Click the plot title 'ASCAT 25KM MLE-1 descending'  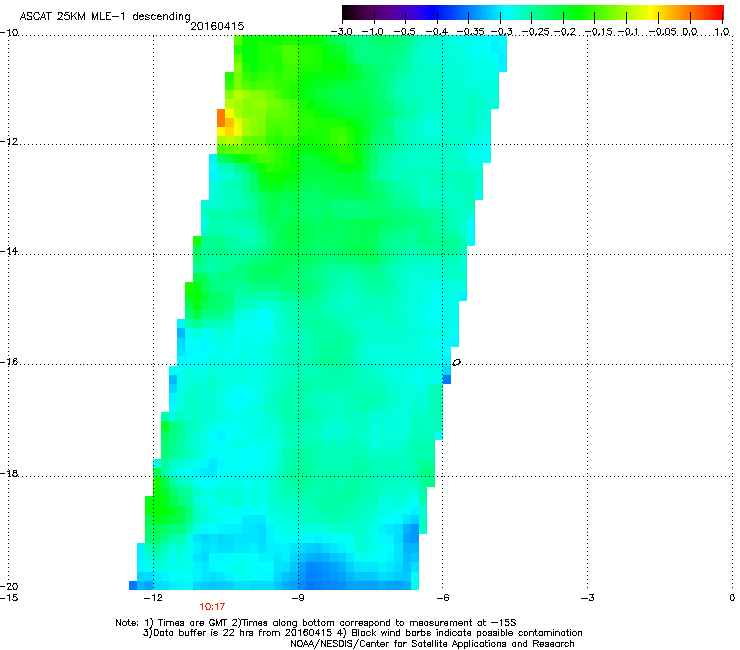(105, 16)
